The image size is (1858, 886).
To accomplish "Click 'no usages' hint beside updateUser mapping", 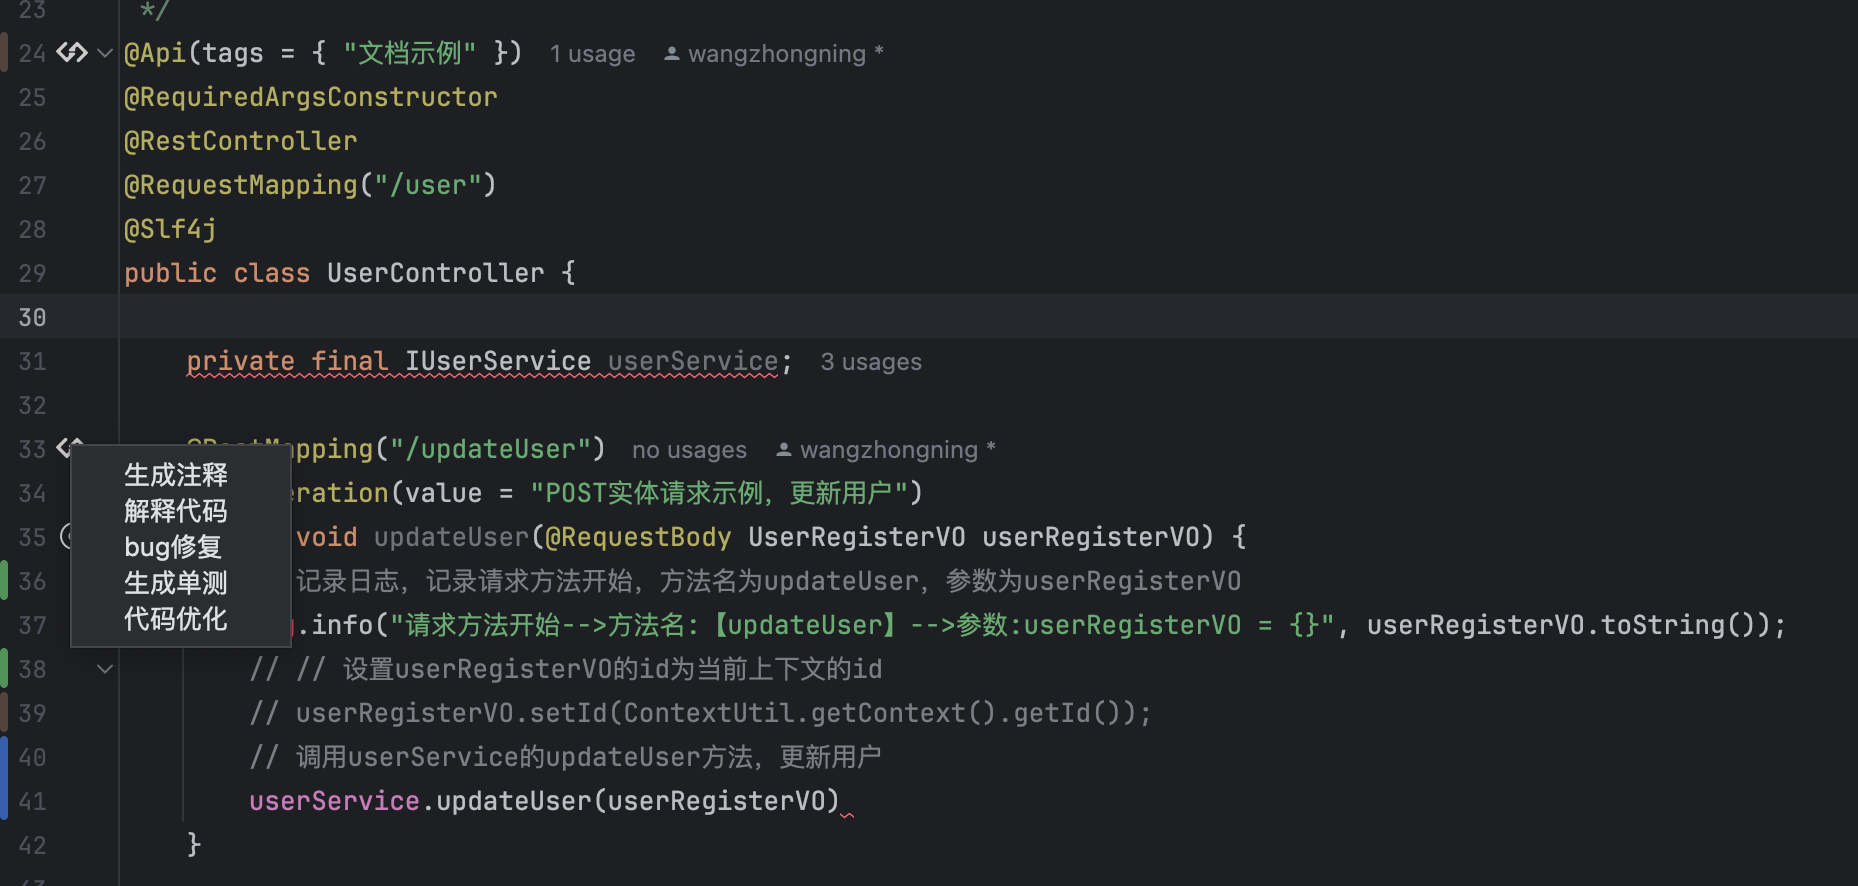I will click(x=689, y=450).
